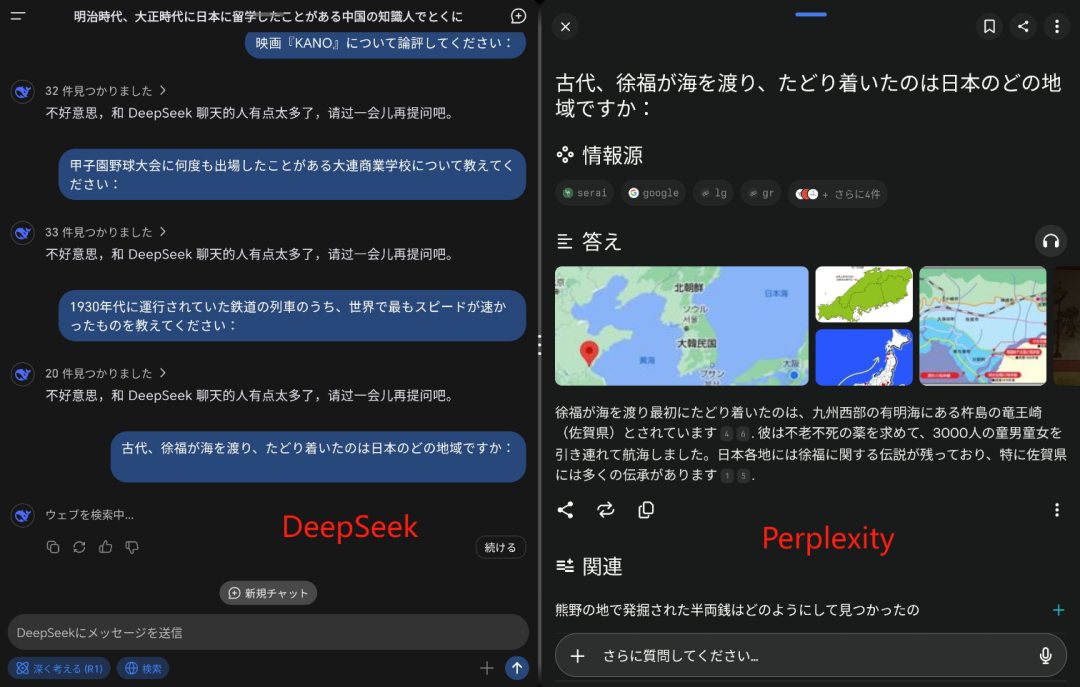Expand the 32 results found list

105,91
